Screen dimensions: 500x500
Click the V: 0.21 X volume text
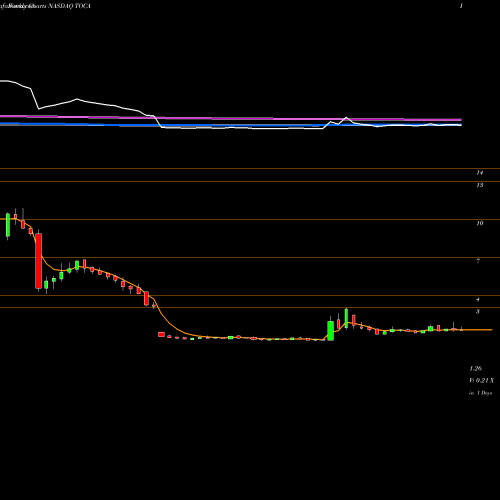482,380
